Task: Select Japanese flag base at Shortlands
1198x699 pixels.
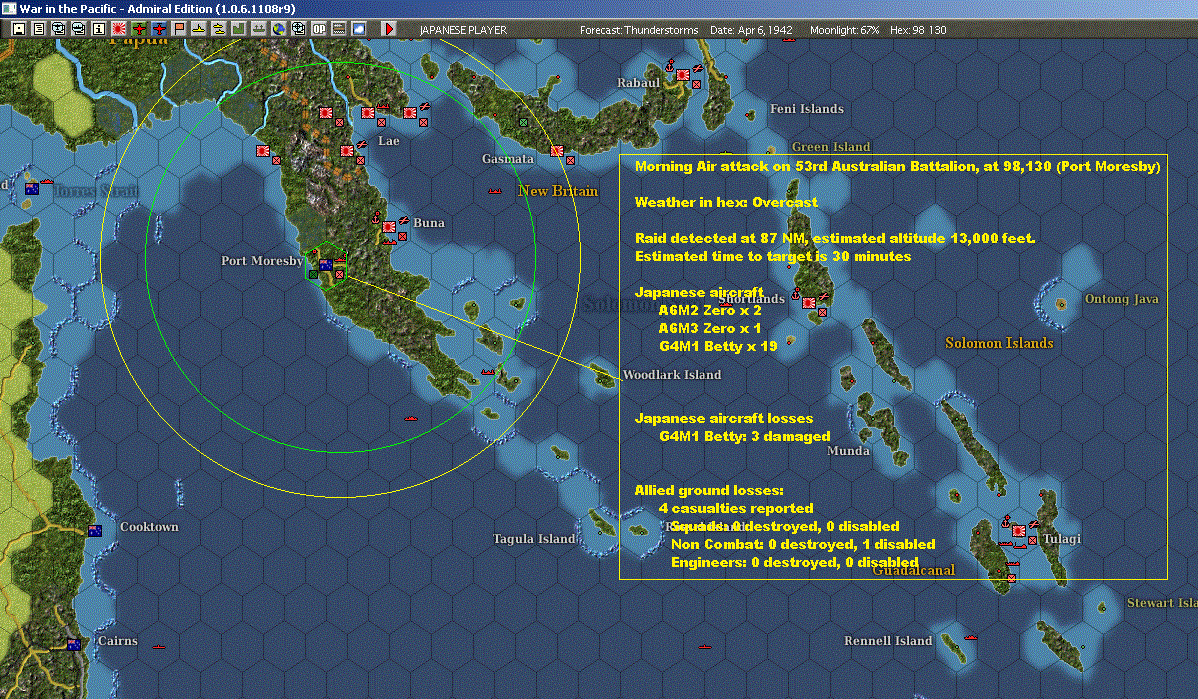Action: (809, 303)
